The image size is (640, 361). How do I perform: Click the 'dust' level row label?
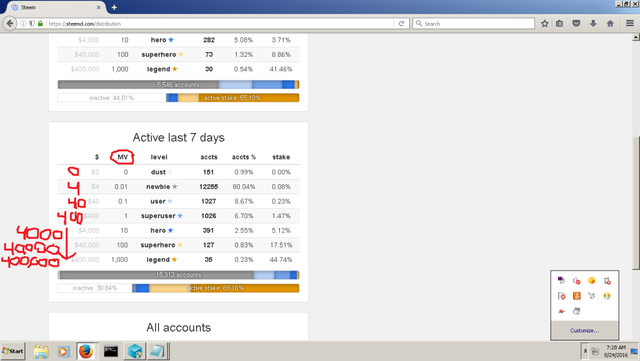point(158,172)
